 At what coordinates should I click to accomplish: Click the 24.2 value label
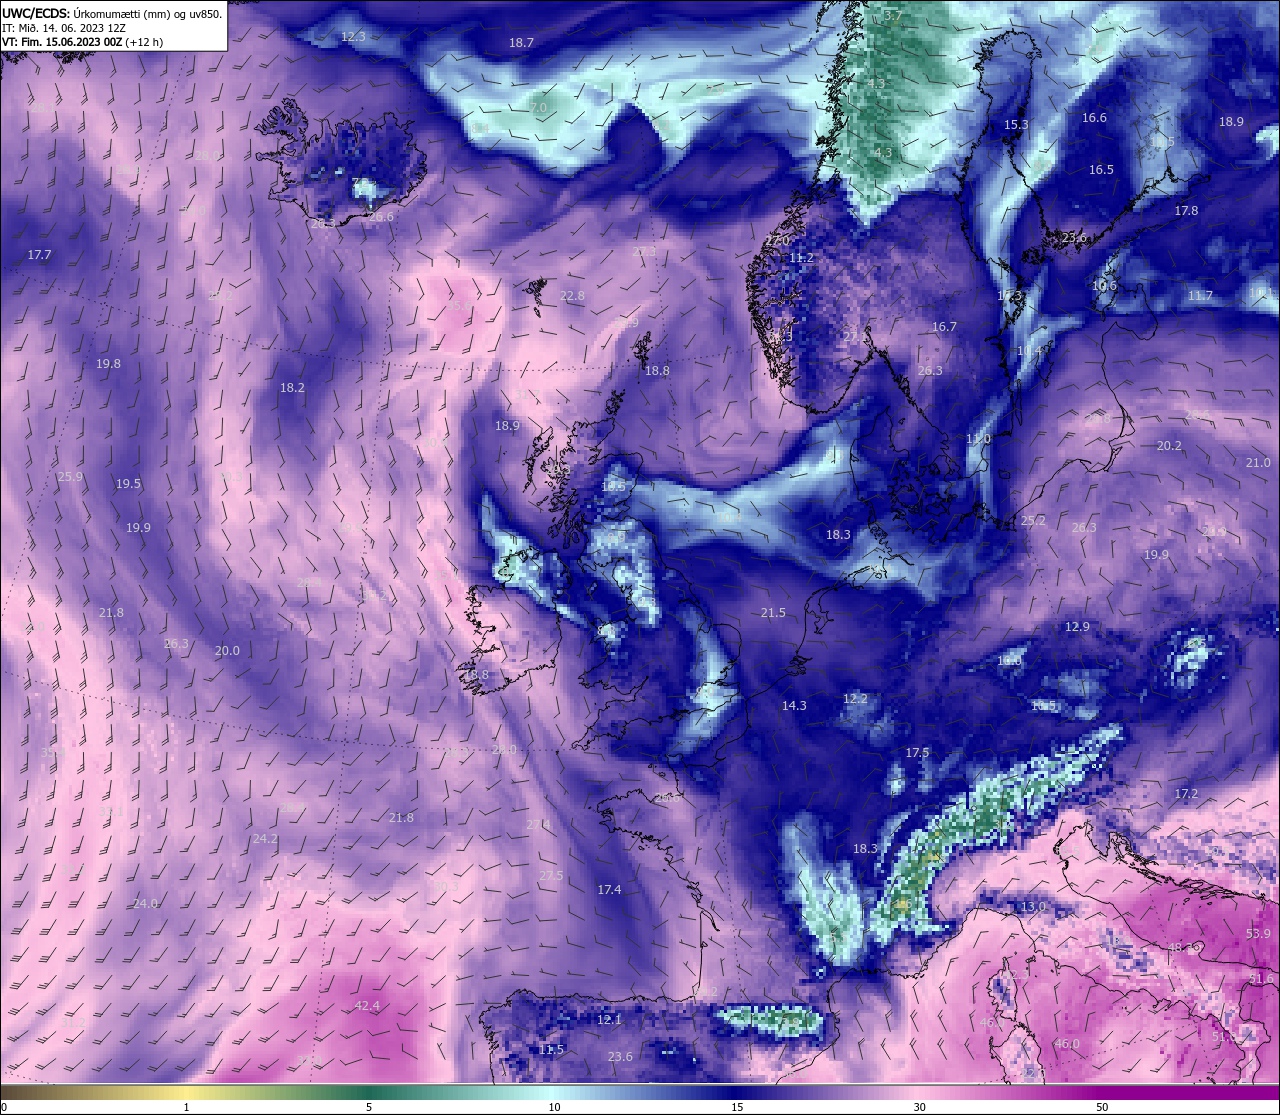click(x=265, y=839)
